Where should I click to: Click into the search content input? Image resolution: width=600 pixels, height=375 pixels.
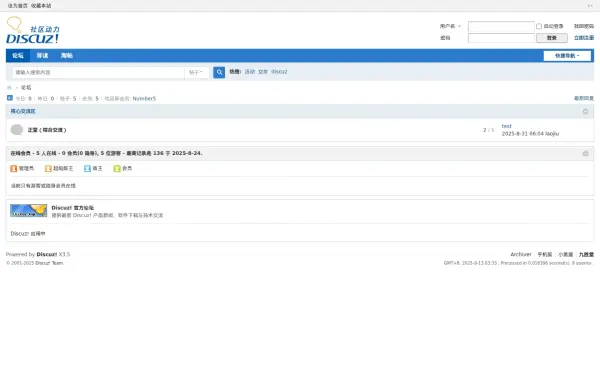pos(98,72)
